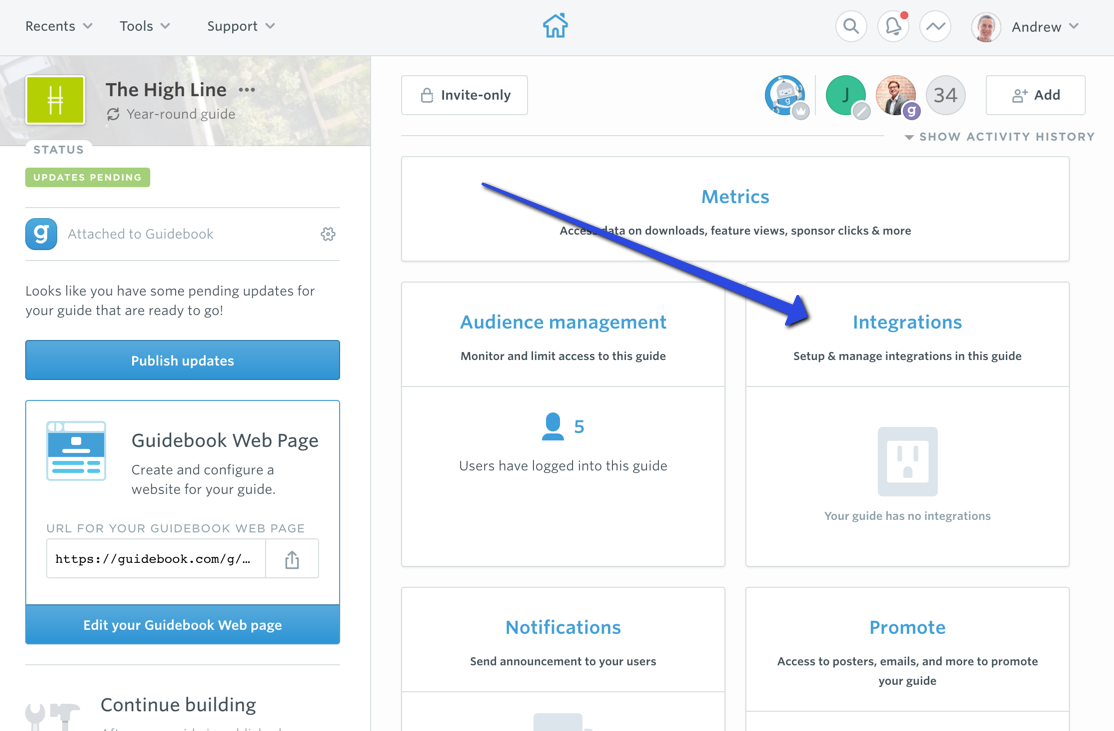
Task: Click the Guidebook Web Page illustration icon
Action: point(76,450)
